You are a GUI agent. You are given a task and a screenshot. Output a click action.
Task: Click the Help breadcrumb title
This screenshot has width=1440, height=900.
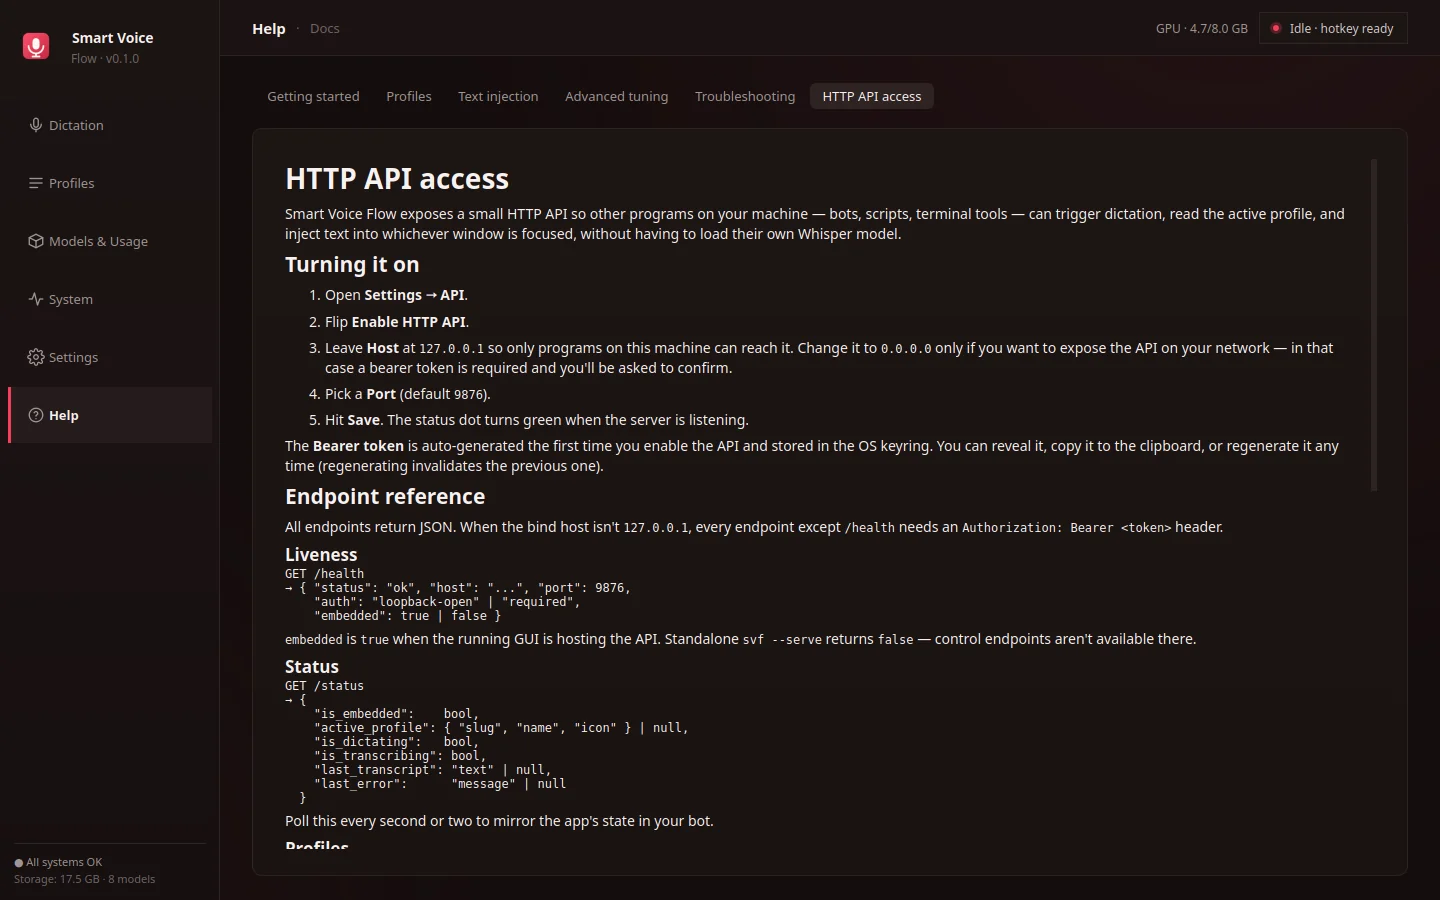point(269,28)
